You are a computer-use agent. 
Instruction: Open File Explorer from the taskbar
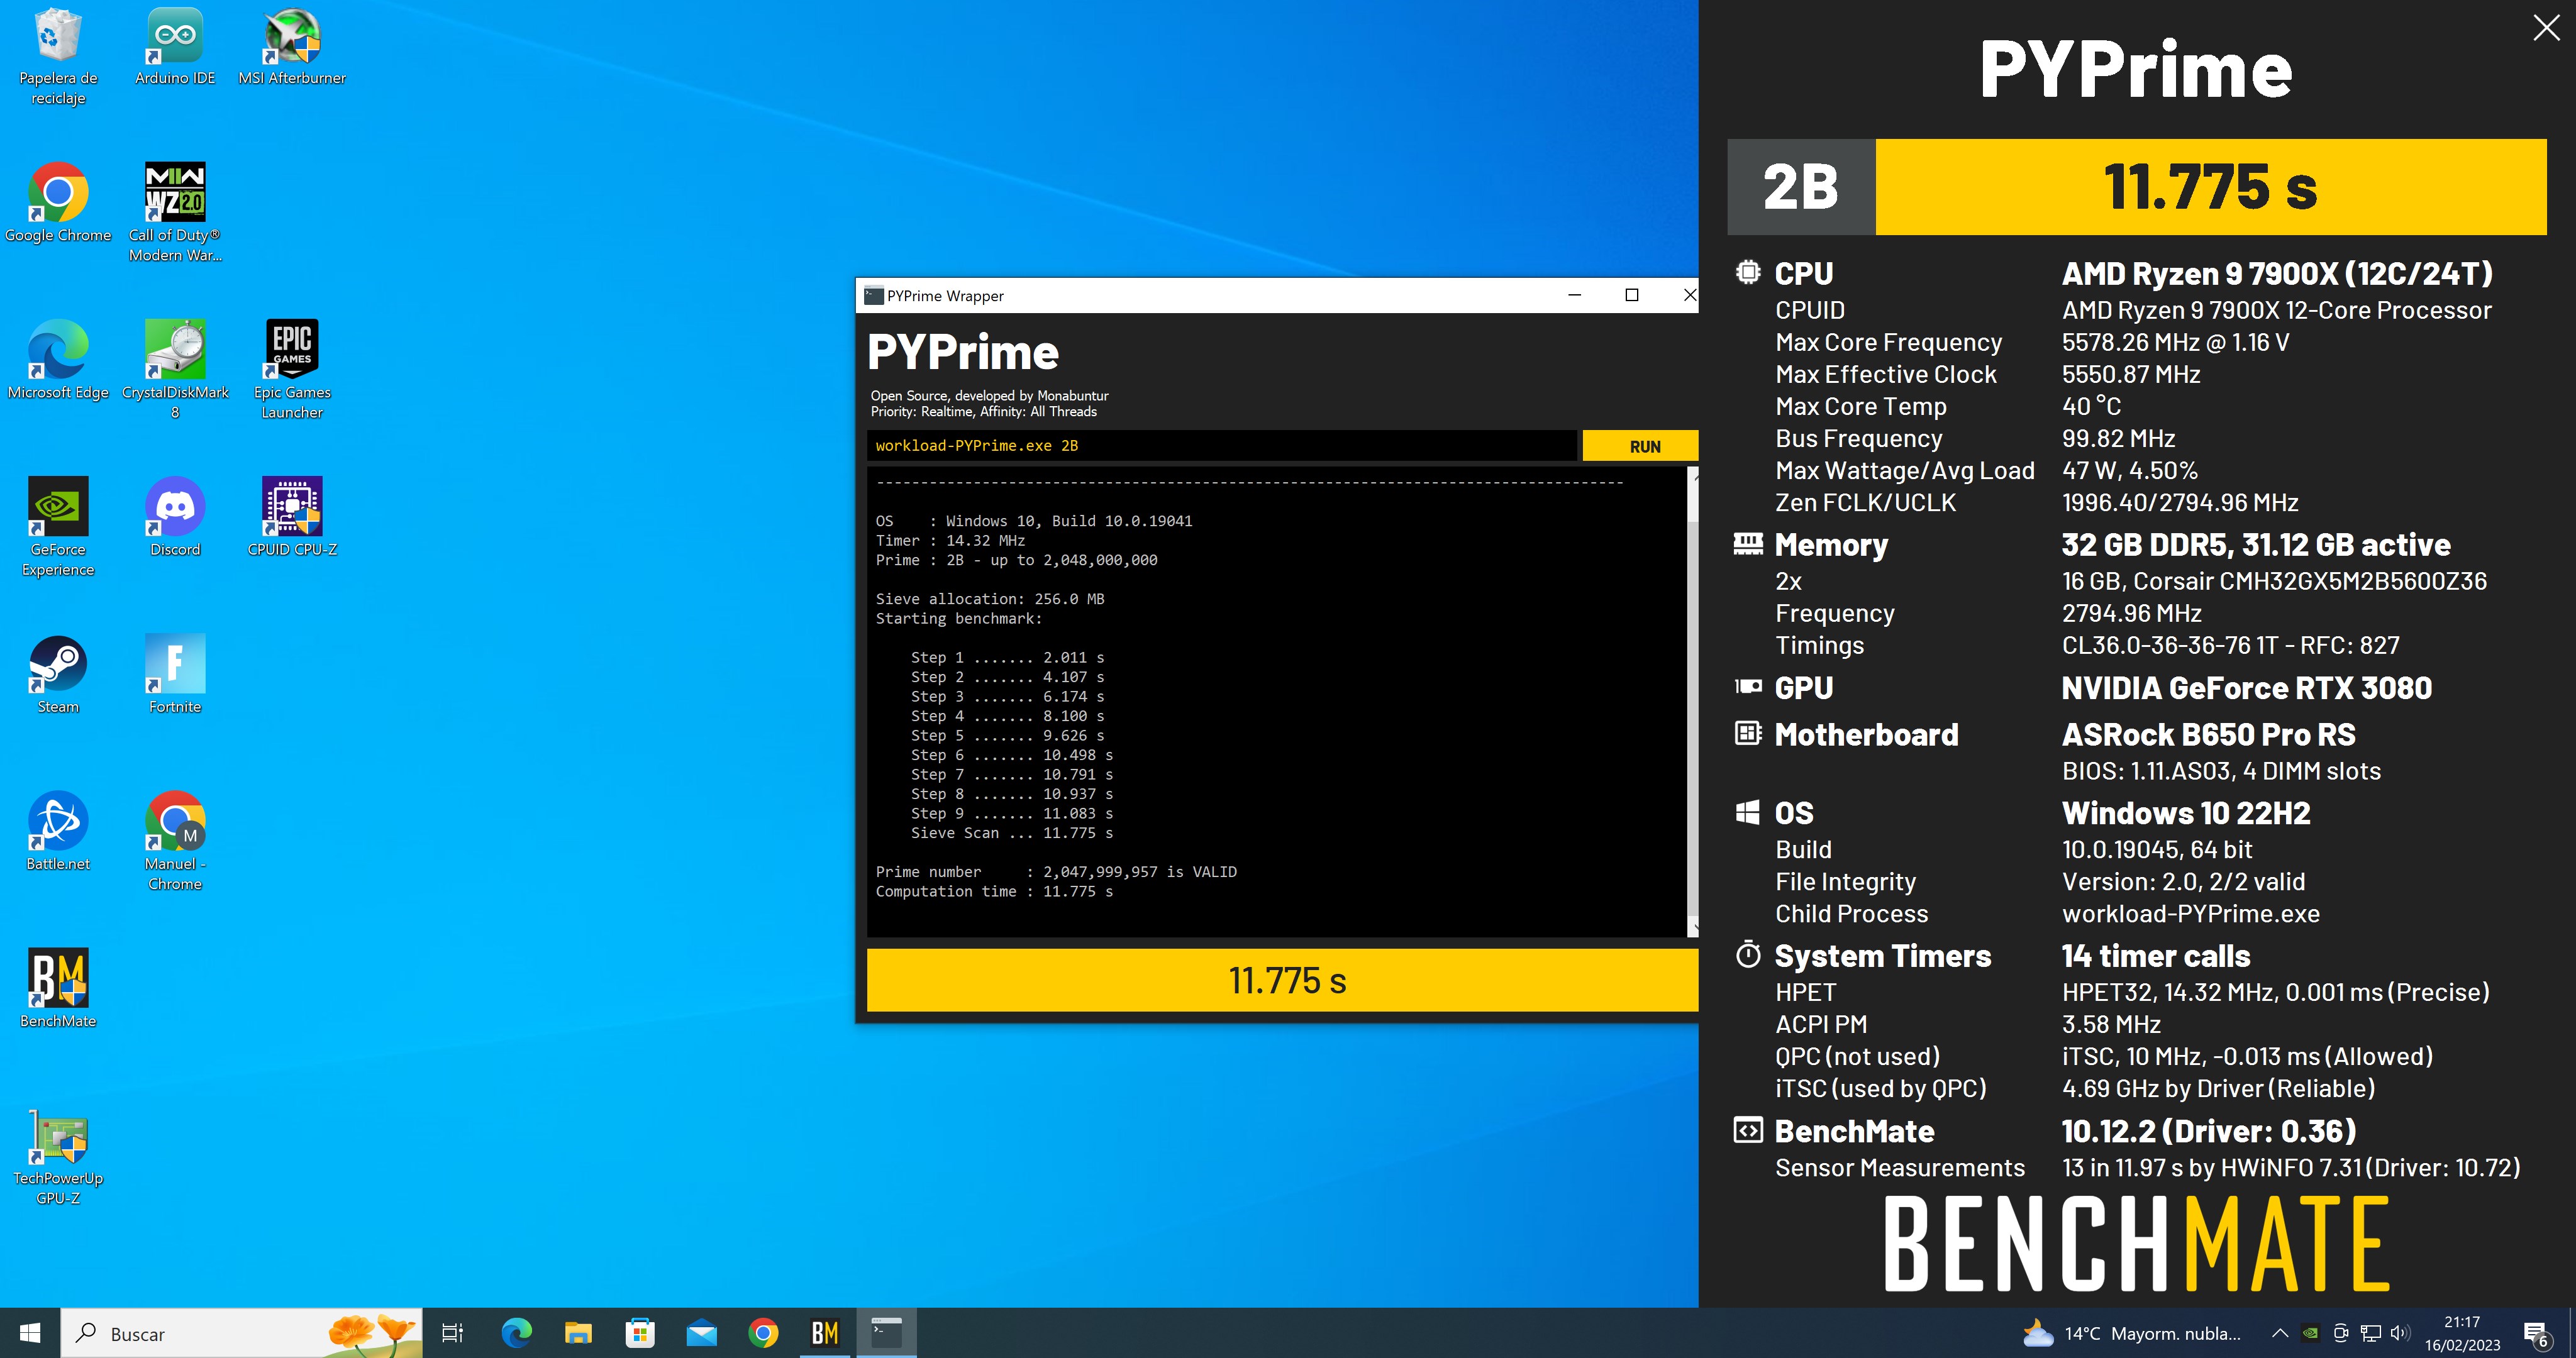click(x=578, y=1333)
